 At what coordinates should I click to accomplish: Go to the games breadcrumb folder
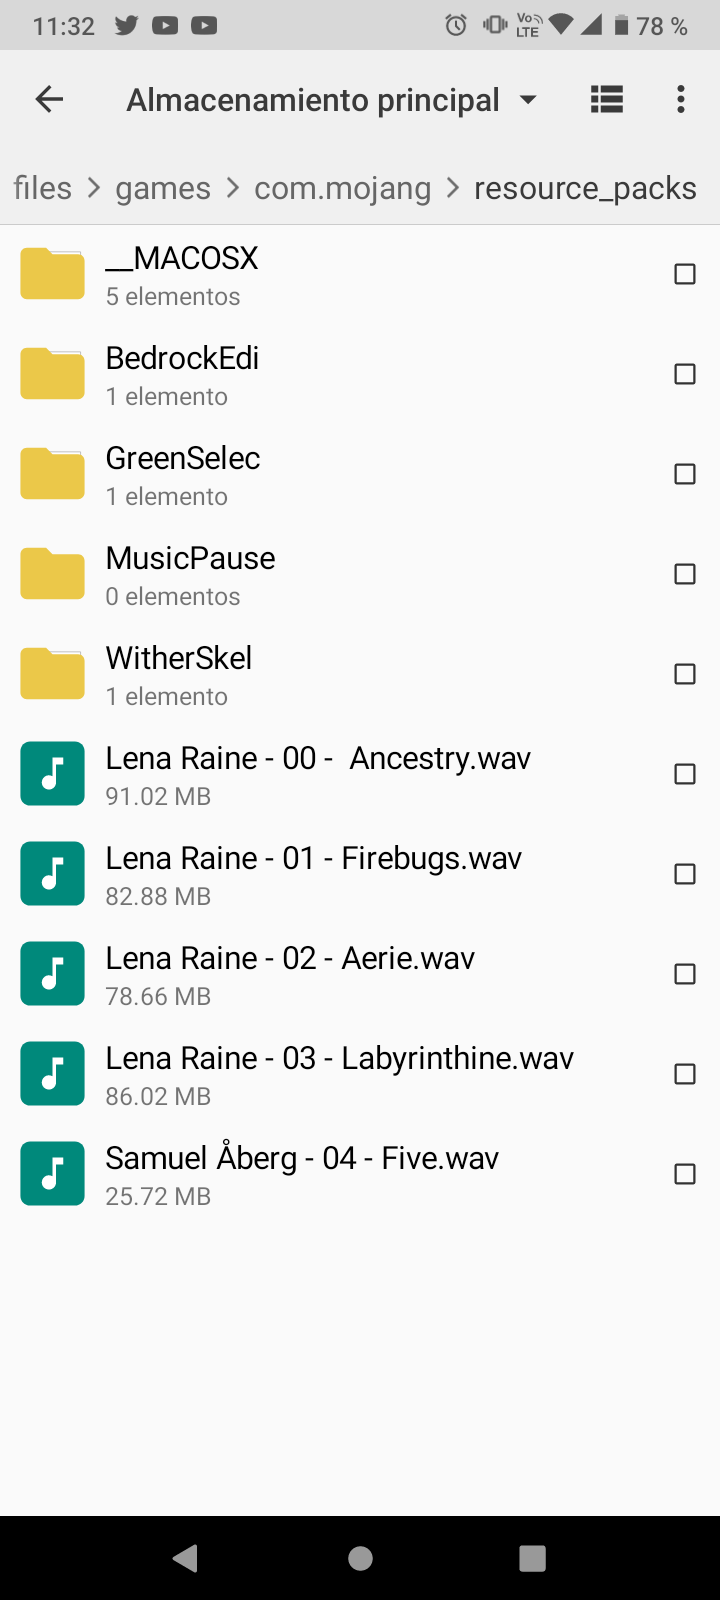163,188
